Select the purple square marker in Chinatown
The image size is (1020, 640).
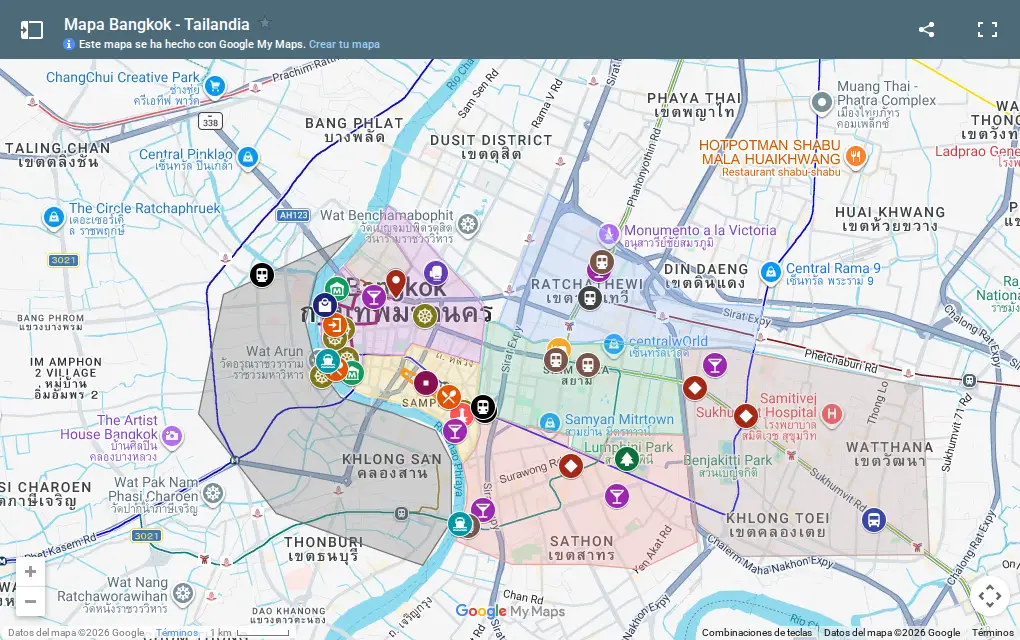(426, 383)
